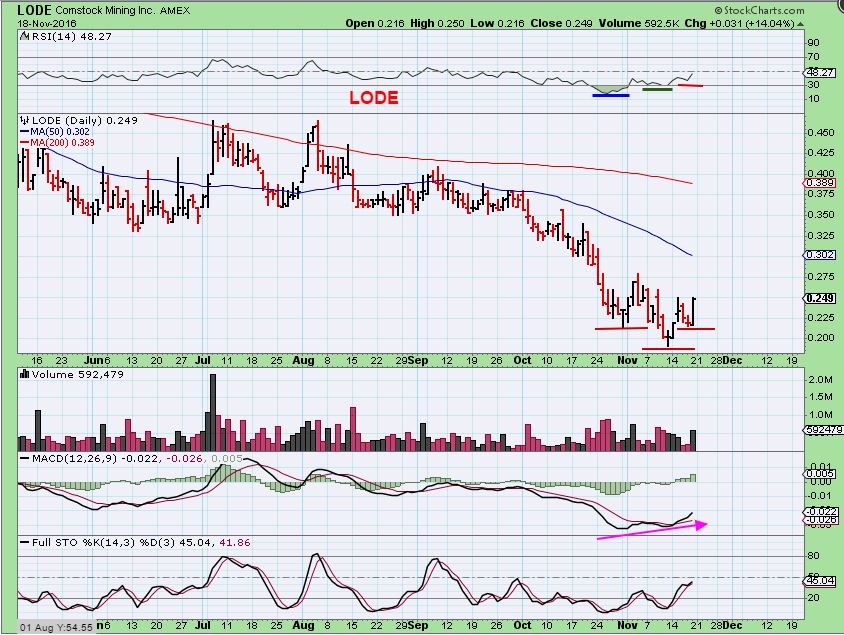Click the High 0.250 value in header
Viewport: 844px width, 635px height.
(438, 23)
